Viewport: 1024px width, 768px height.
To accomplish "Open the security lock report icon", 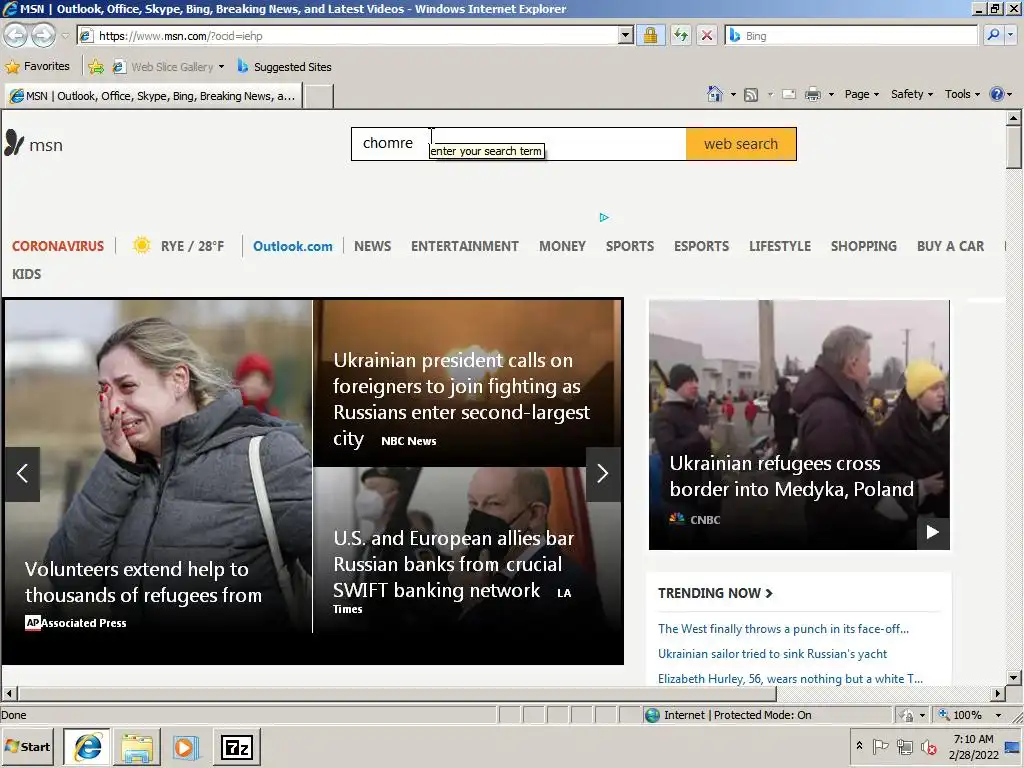I will point(650,35).
